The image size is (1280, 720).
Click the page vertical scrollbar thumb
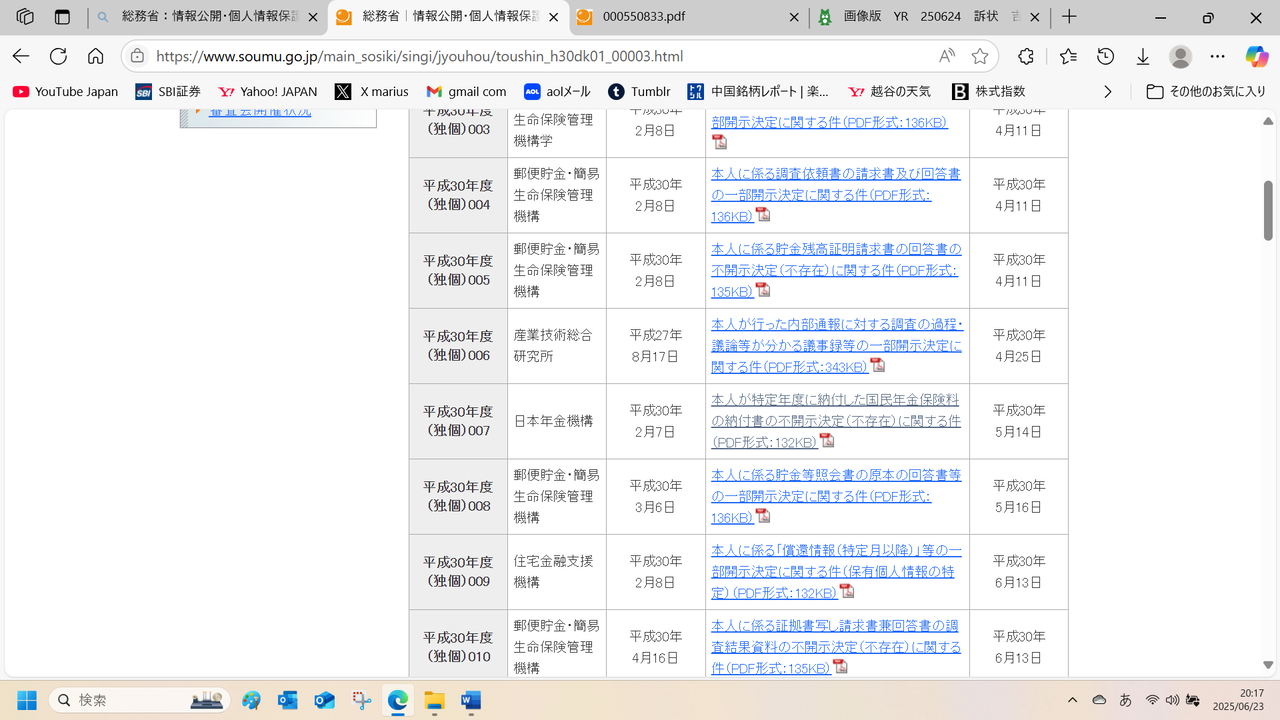click(x=1268, y=211)
